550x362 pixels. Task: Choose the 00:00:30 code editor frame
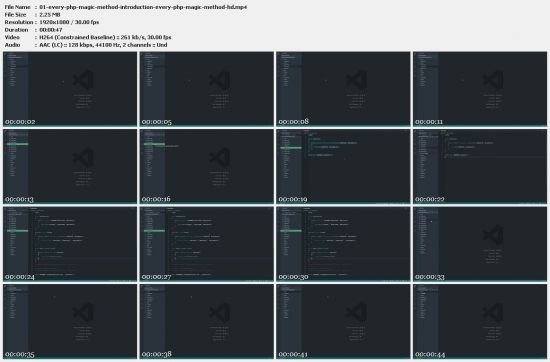coord(343,244)
